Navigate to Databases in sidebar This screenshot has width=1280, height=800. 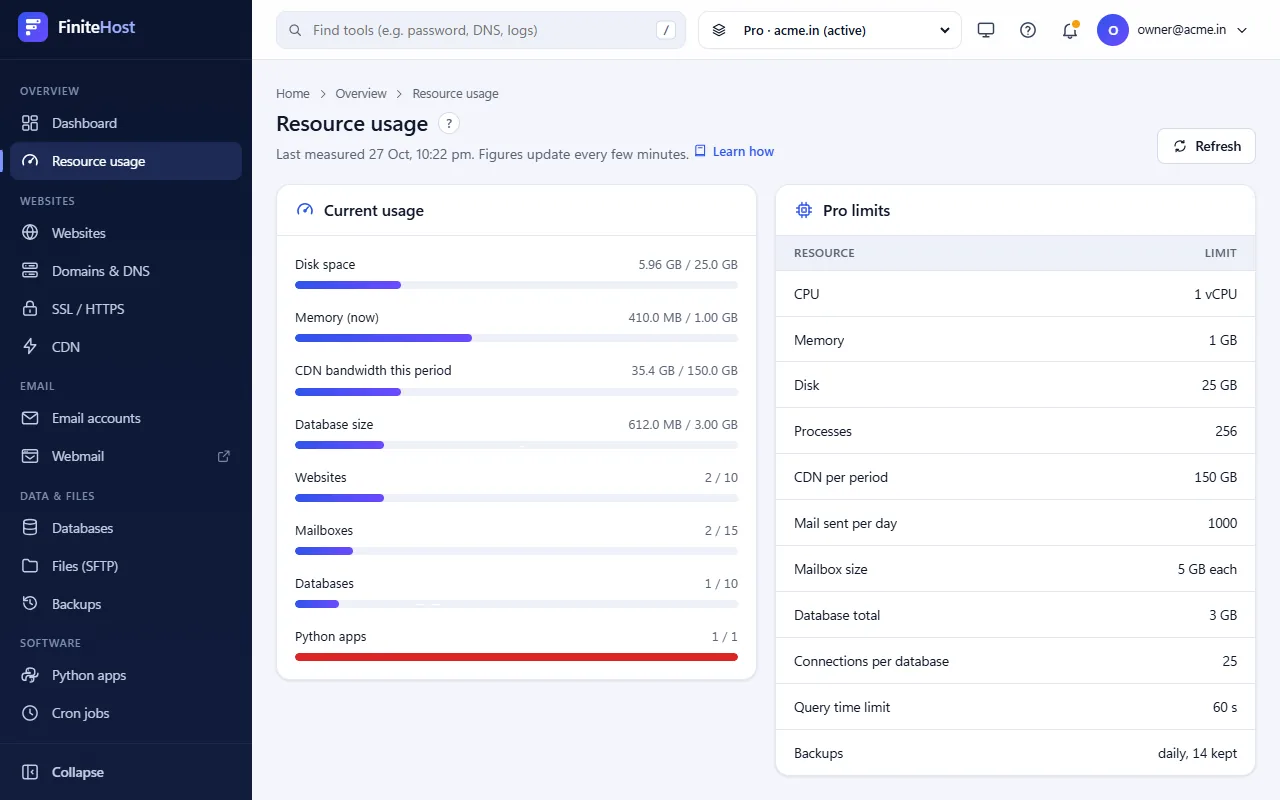pyautogui.click(x=126, y=528)
